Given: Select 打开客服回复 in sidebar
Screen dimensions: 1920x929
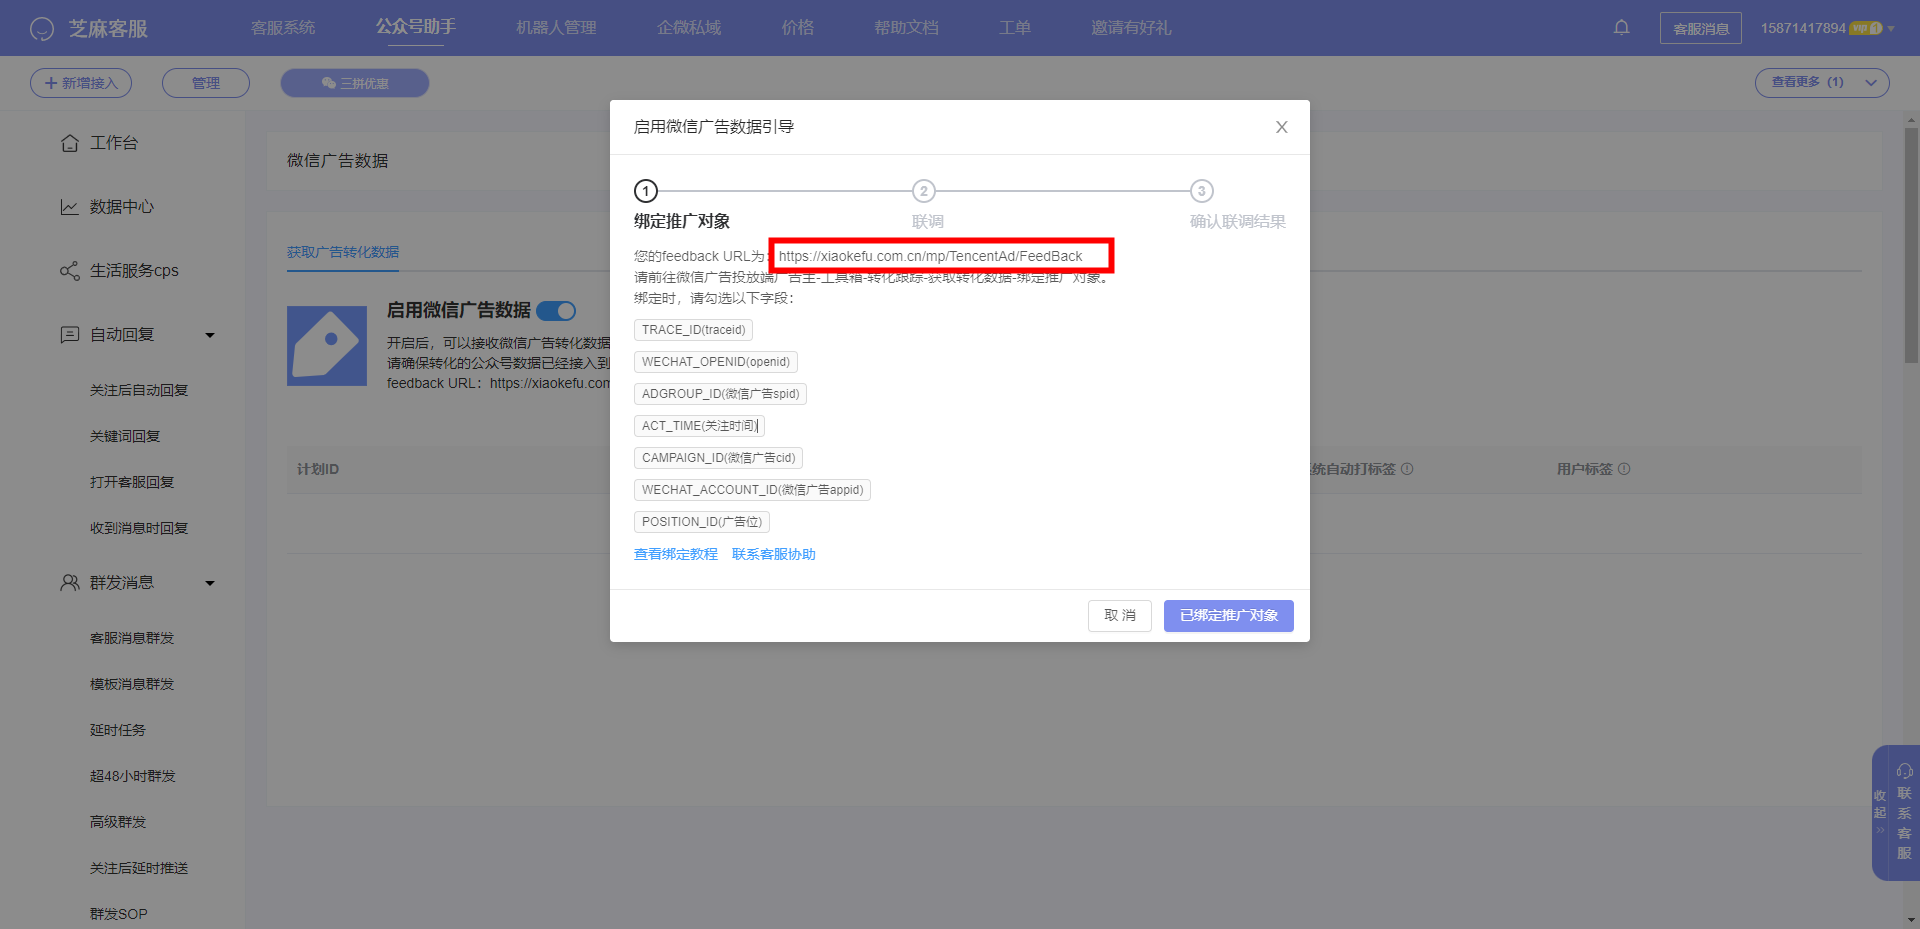Looking at the screenshot, I should tap(132, 482).
